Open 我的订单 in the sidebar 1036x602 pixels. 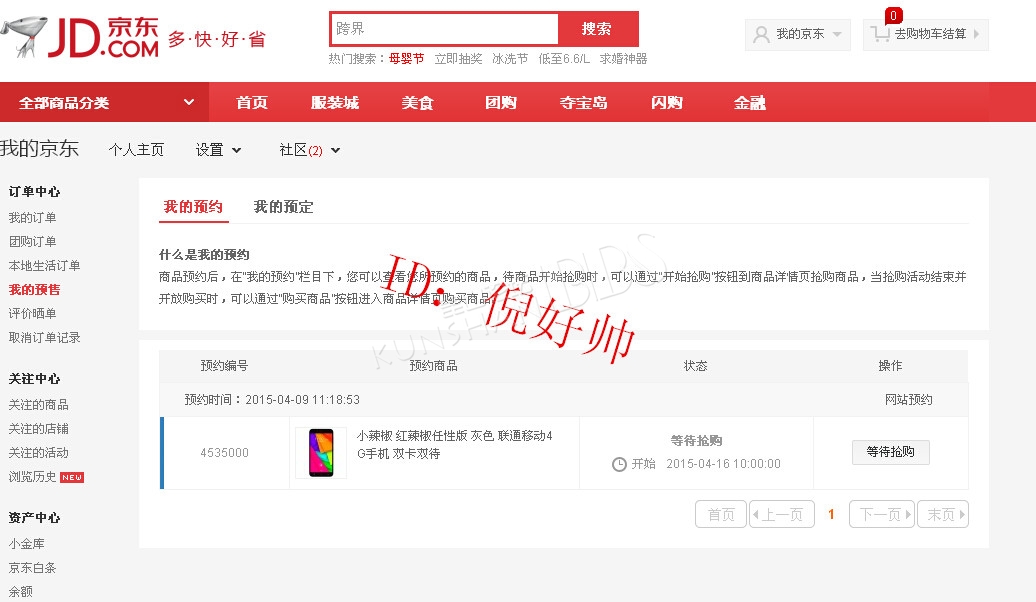click(32, 217)
